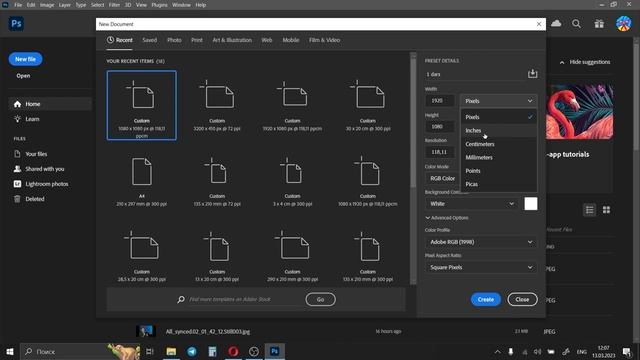
Task: Open the Film & Video tab
Action: coord(324,40)
